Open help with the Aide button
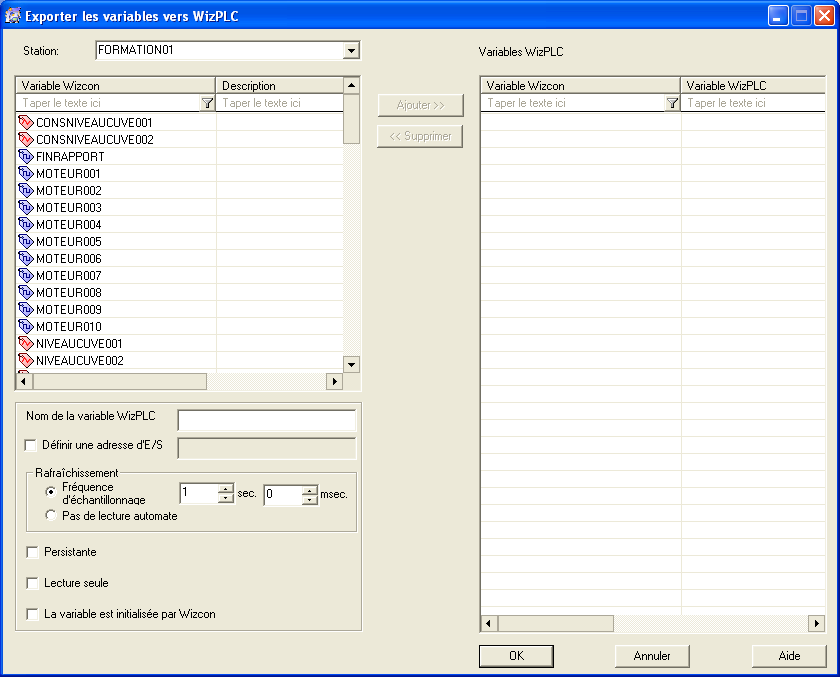The height and width of the screenshot is (677, 840). coord(789,656)
